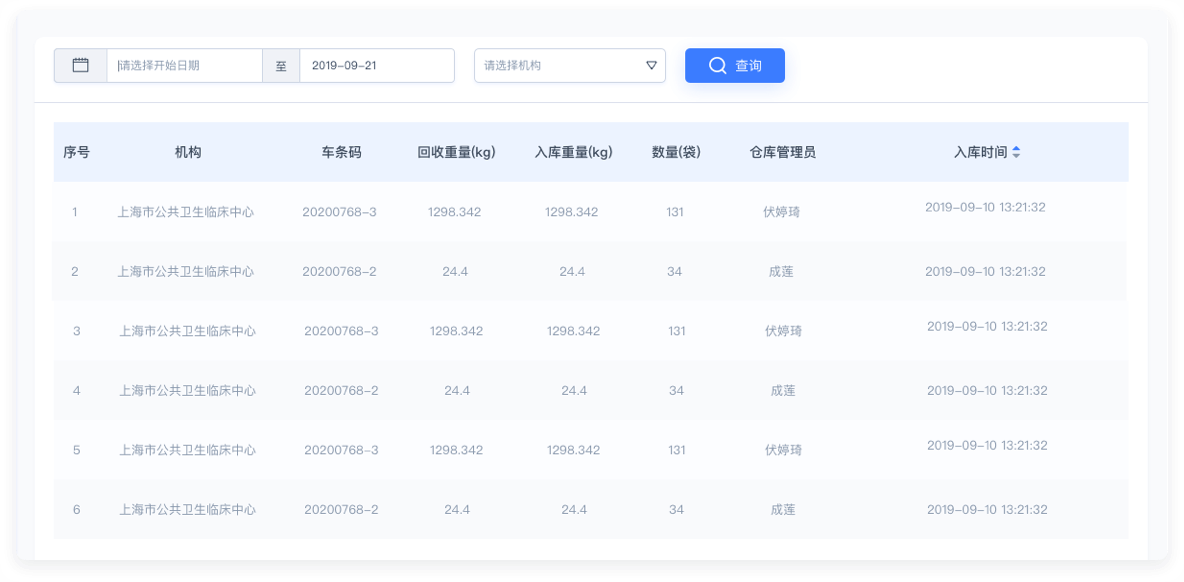Click manager 伏婷琦 in row 3
1184x582 pixels.
point(783,331)
